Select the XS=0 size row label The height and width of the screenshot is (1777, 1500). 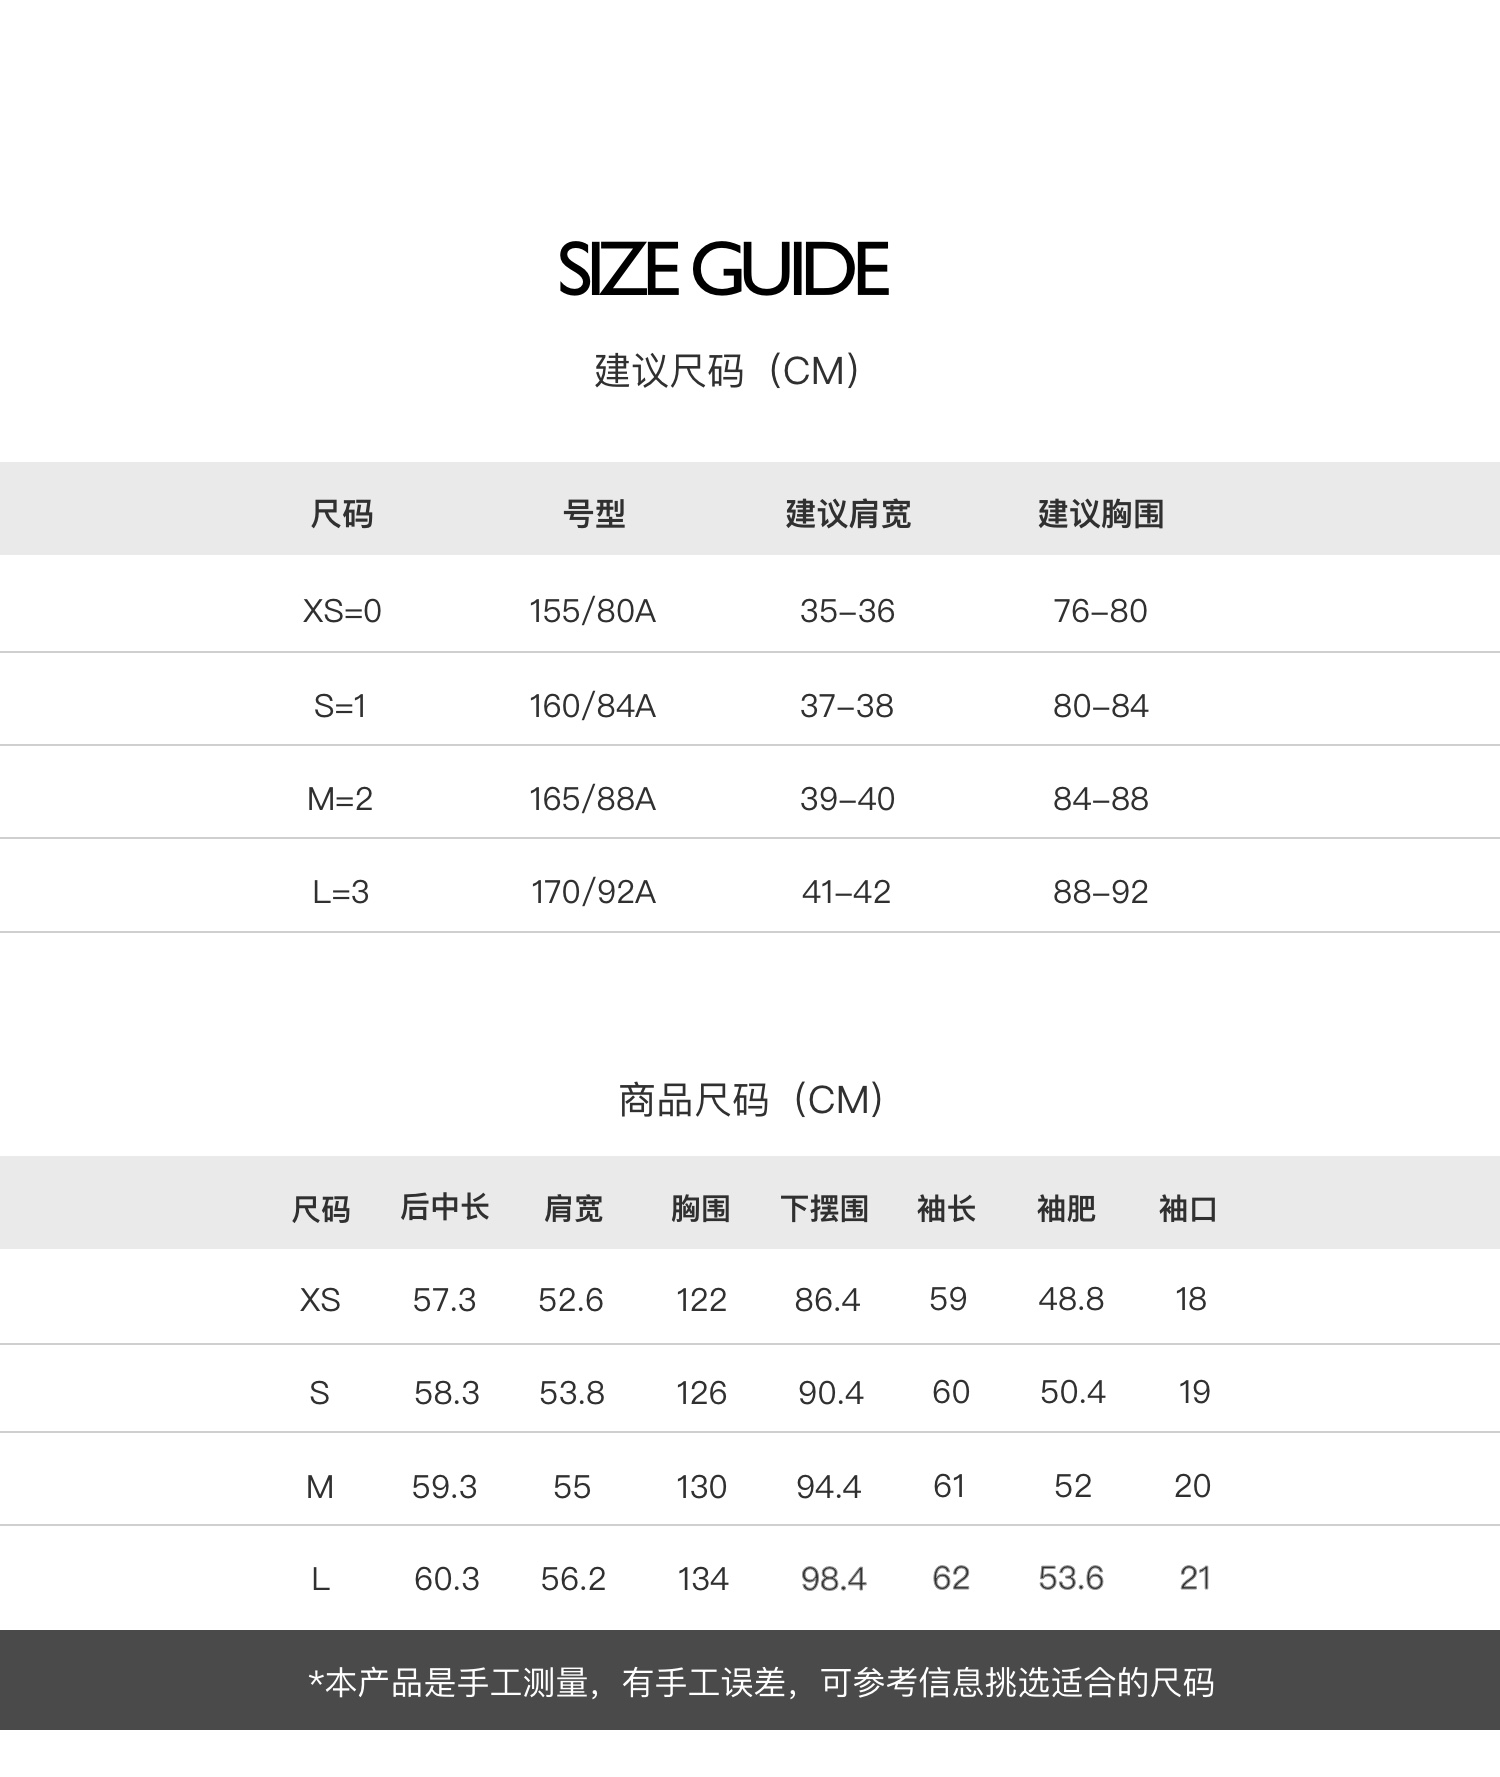[342, 611]
